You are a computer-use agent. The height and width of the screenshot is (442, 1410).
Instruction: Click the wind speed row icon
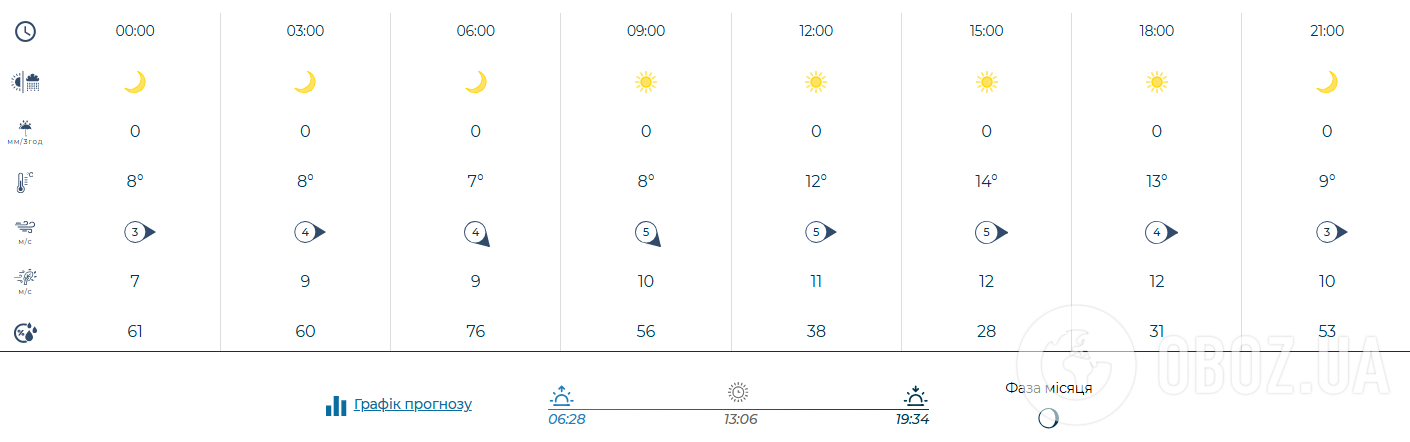coord(26,232)
